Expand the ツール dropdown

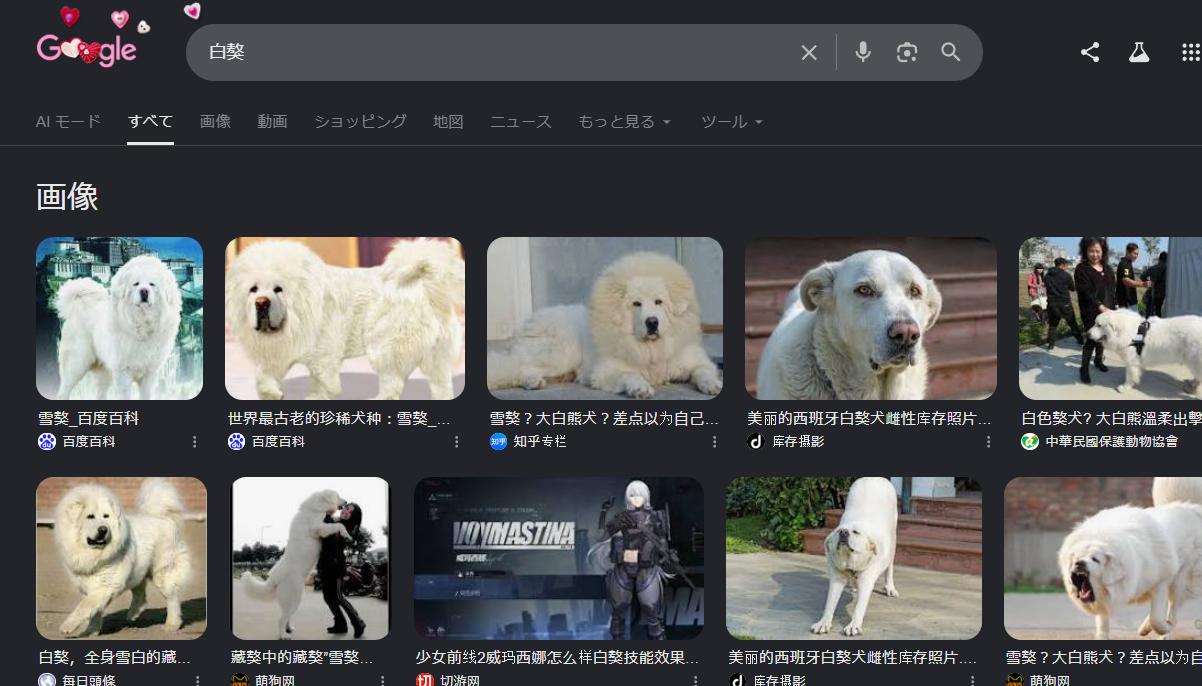coord(731,122)
